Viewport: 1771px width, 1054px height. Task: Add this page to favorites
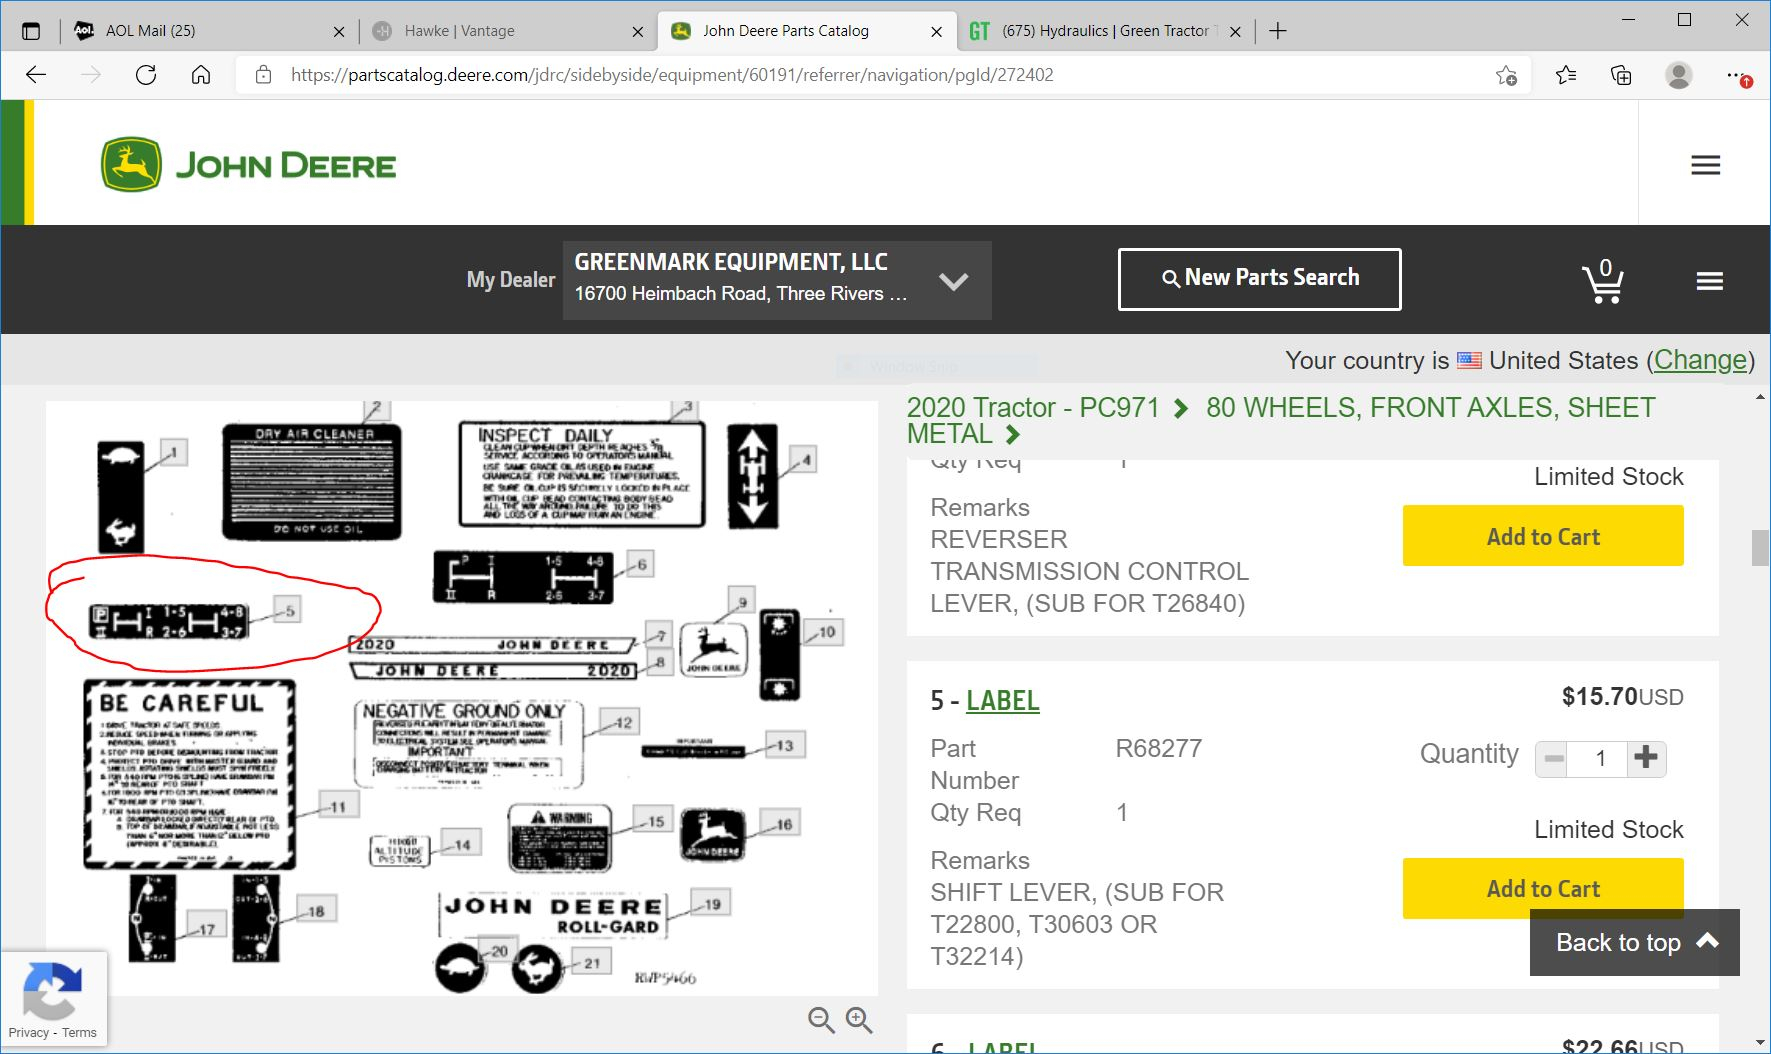(1506, 75)
